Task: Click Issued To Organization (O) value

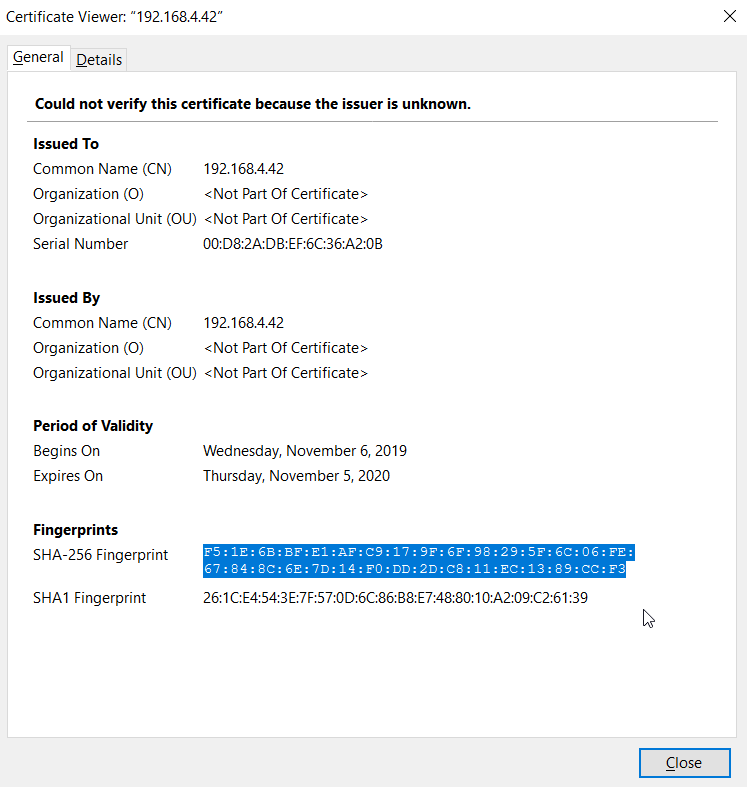Action: 286,194
